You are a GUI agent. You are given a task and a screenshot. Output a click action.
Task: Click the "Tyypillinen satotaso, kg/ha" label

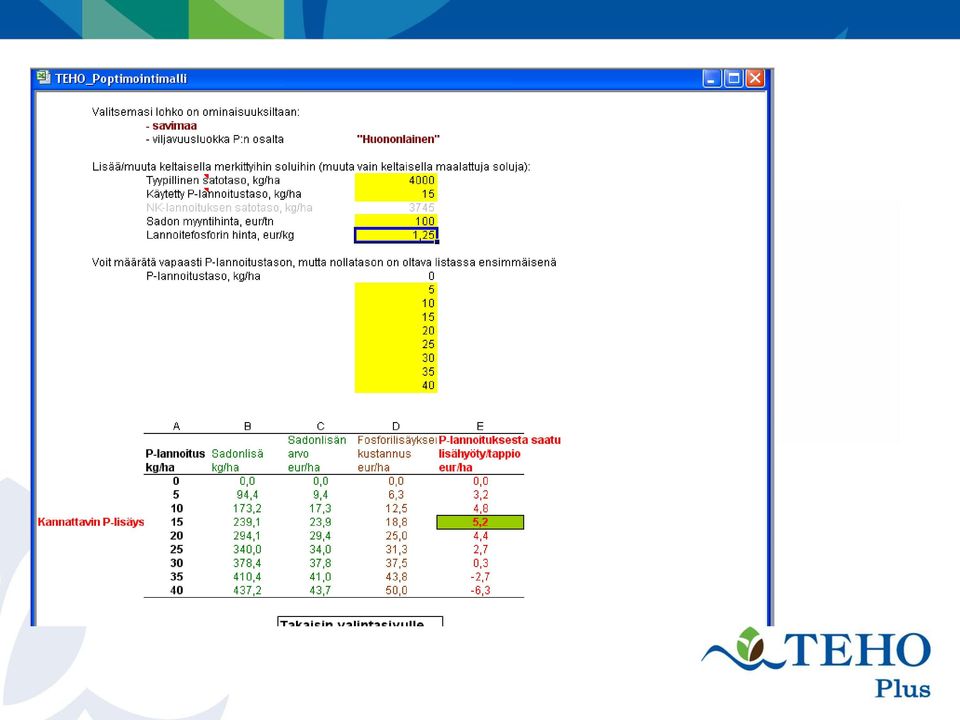[213, 180]
